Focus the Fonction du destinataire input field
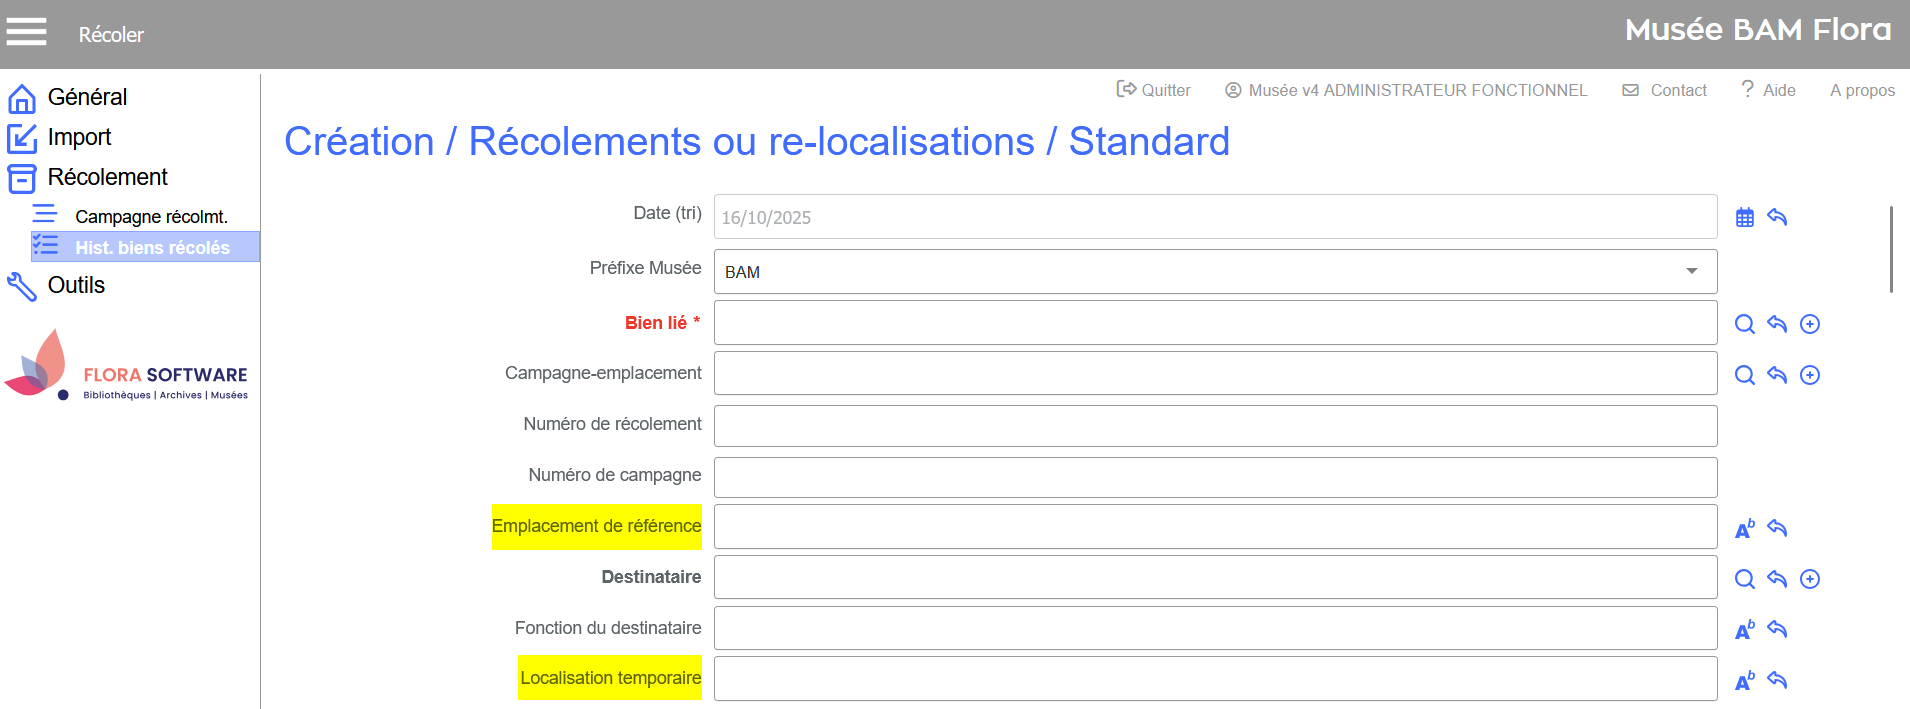 [1215, 628]
